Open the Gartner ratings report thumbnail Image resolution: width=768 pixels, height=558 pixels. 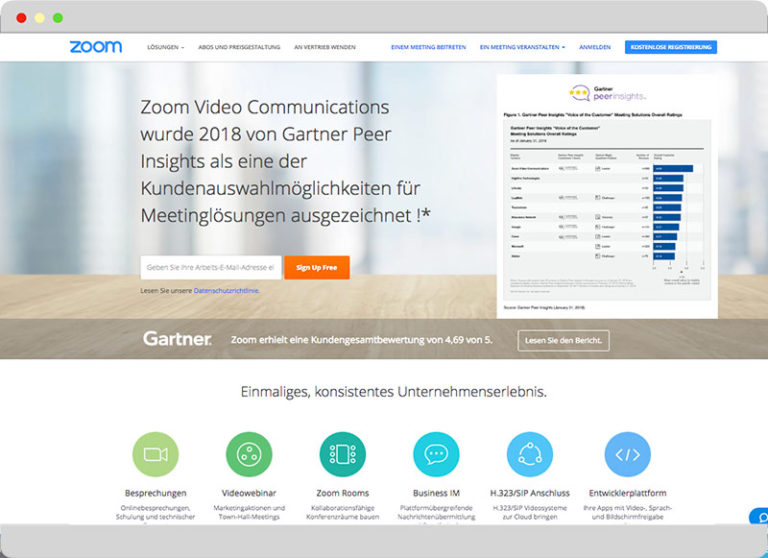click(607, 196)
